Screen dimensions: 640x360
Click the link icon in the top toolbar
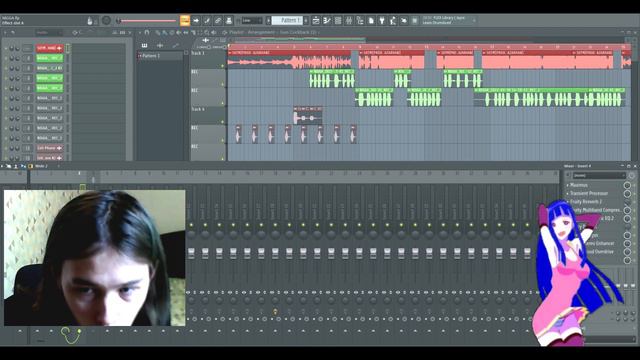coord(218,20)
